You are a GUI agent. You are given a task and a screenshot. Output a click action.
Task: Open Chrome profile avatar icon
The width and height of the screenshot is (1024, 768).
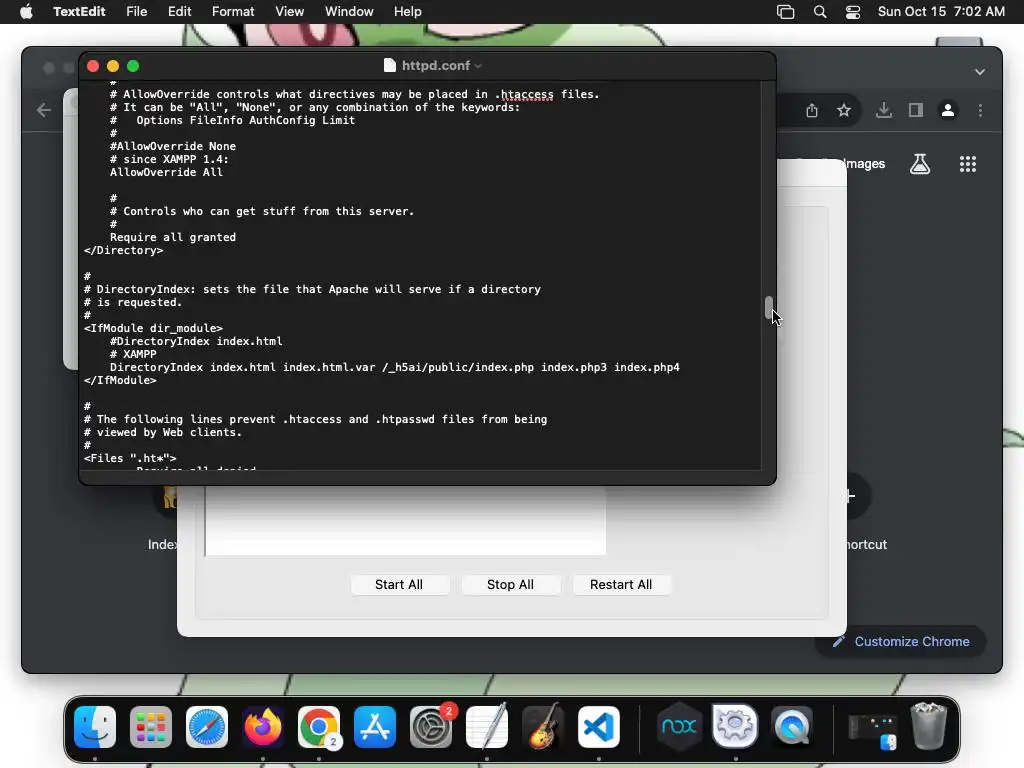(948, 110)
